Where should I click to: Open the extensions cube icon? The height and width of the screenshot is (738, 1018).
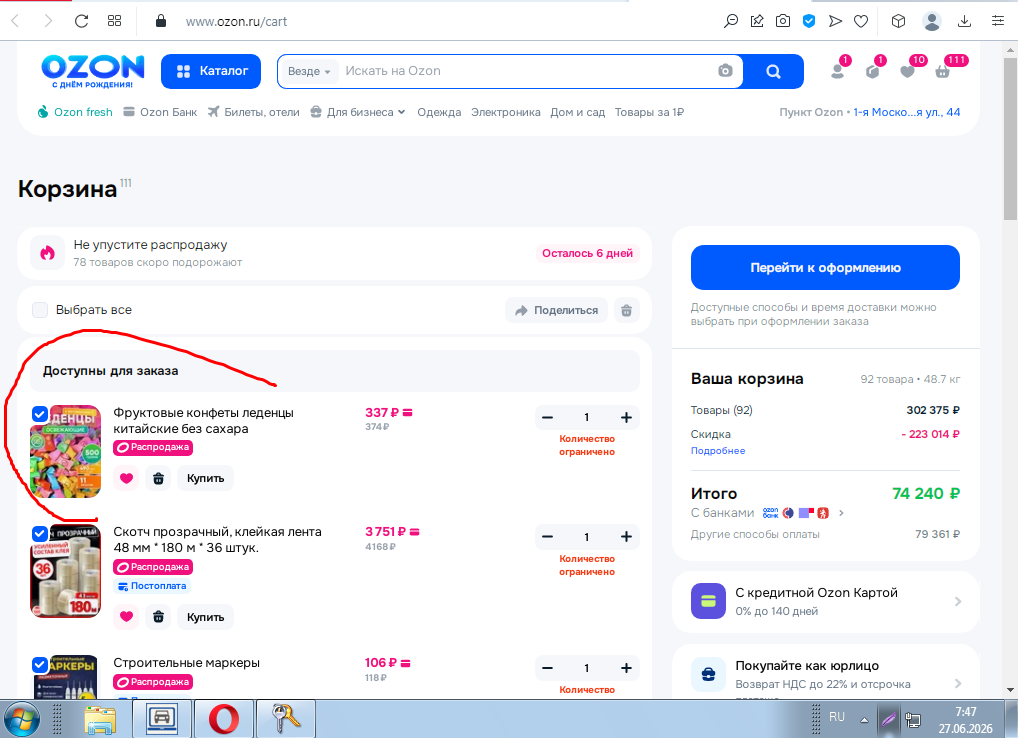point(898,21)
